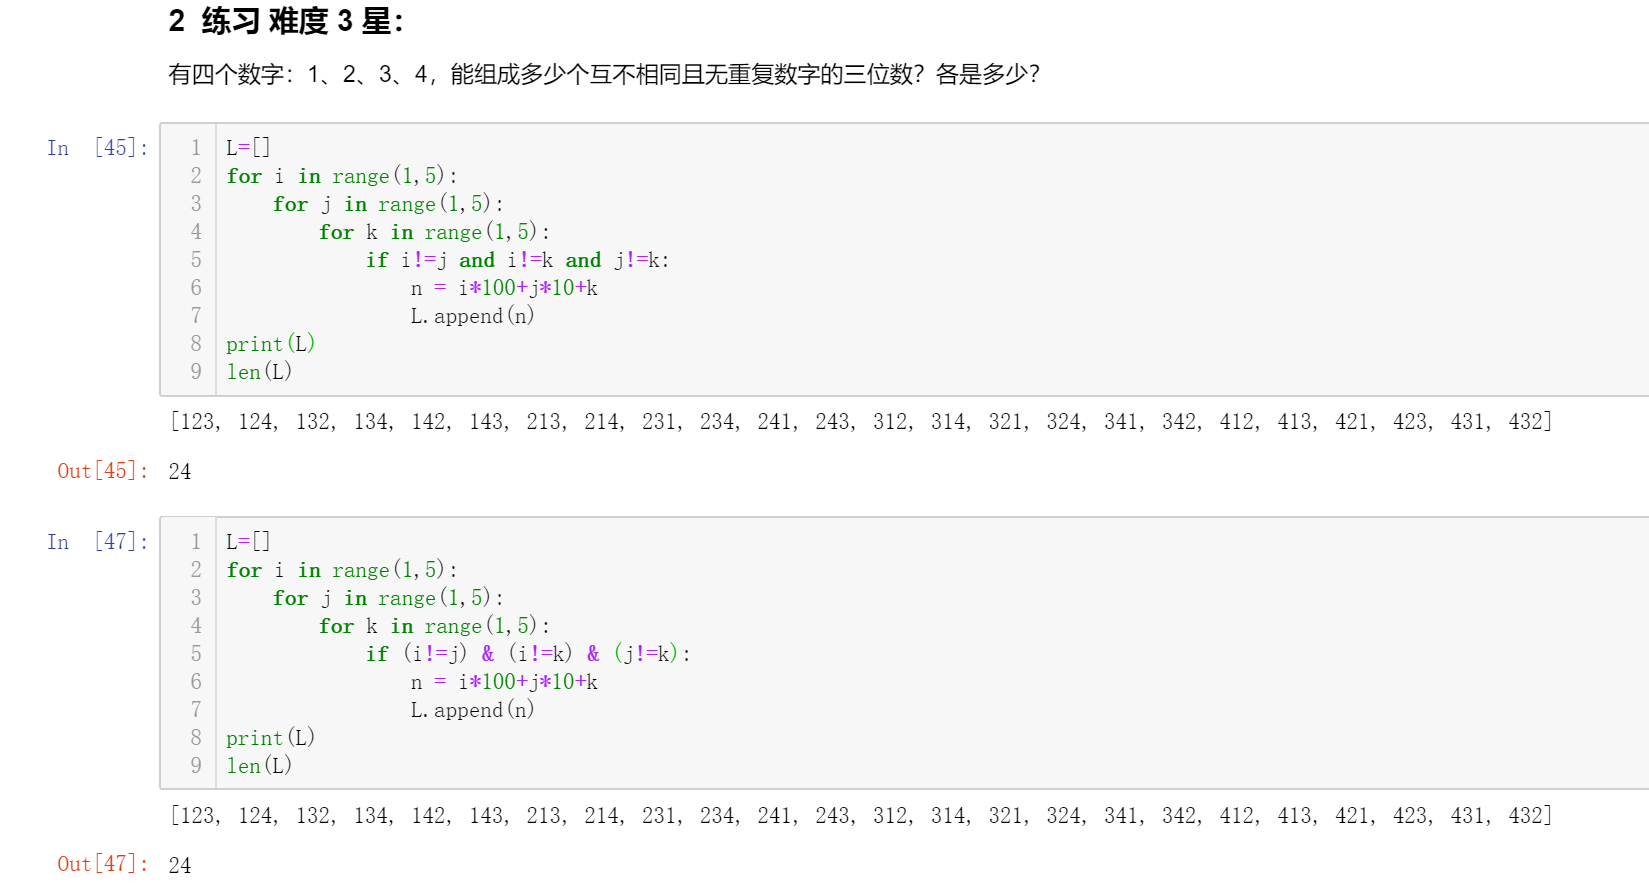The image size is (1649, 894).
Task: Select the In [47] cell prompt
Action: tap(97, 542)
